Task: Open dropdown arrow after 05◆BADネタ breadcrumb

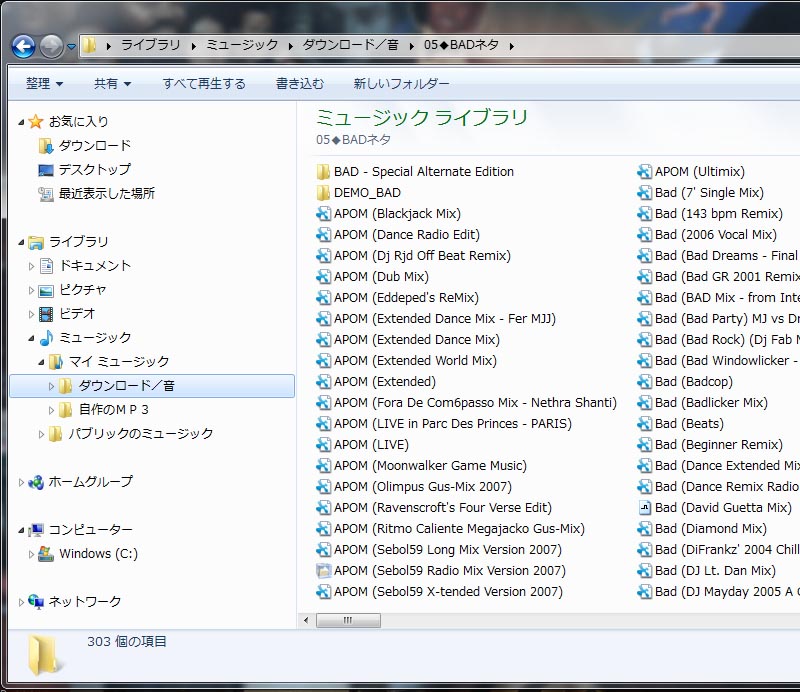Action: [511, 46]
